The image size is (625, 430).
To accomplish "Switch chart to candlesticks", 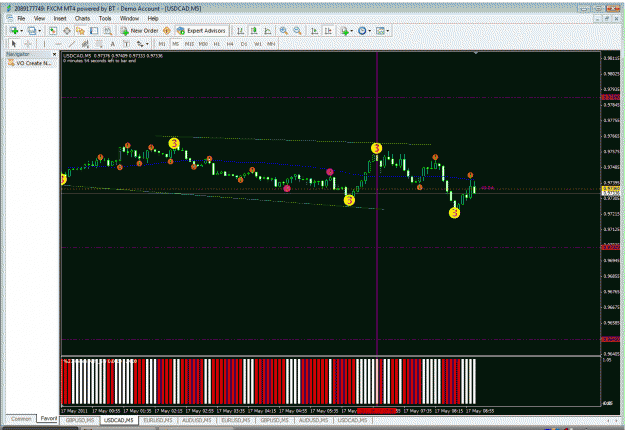I will (x=254, y=31).
